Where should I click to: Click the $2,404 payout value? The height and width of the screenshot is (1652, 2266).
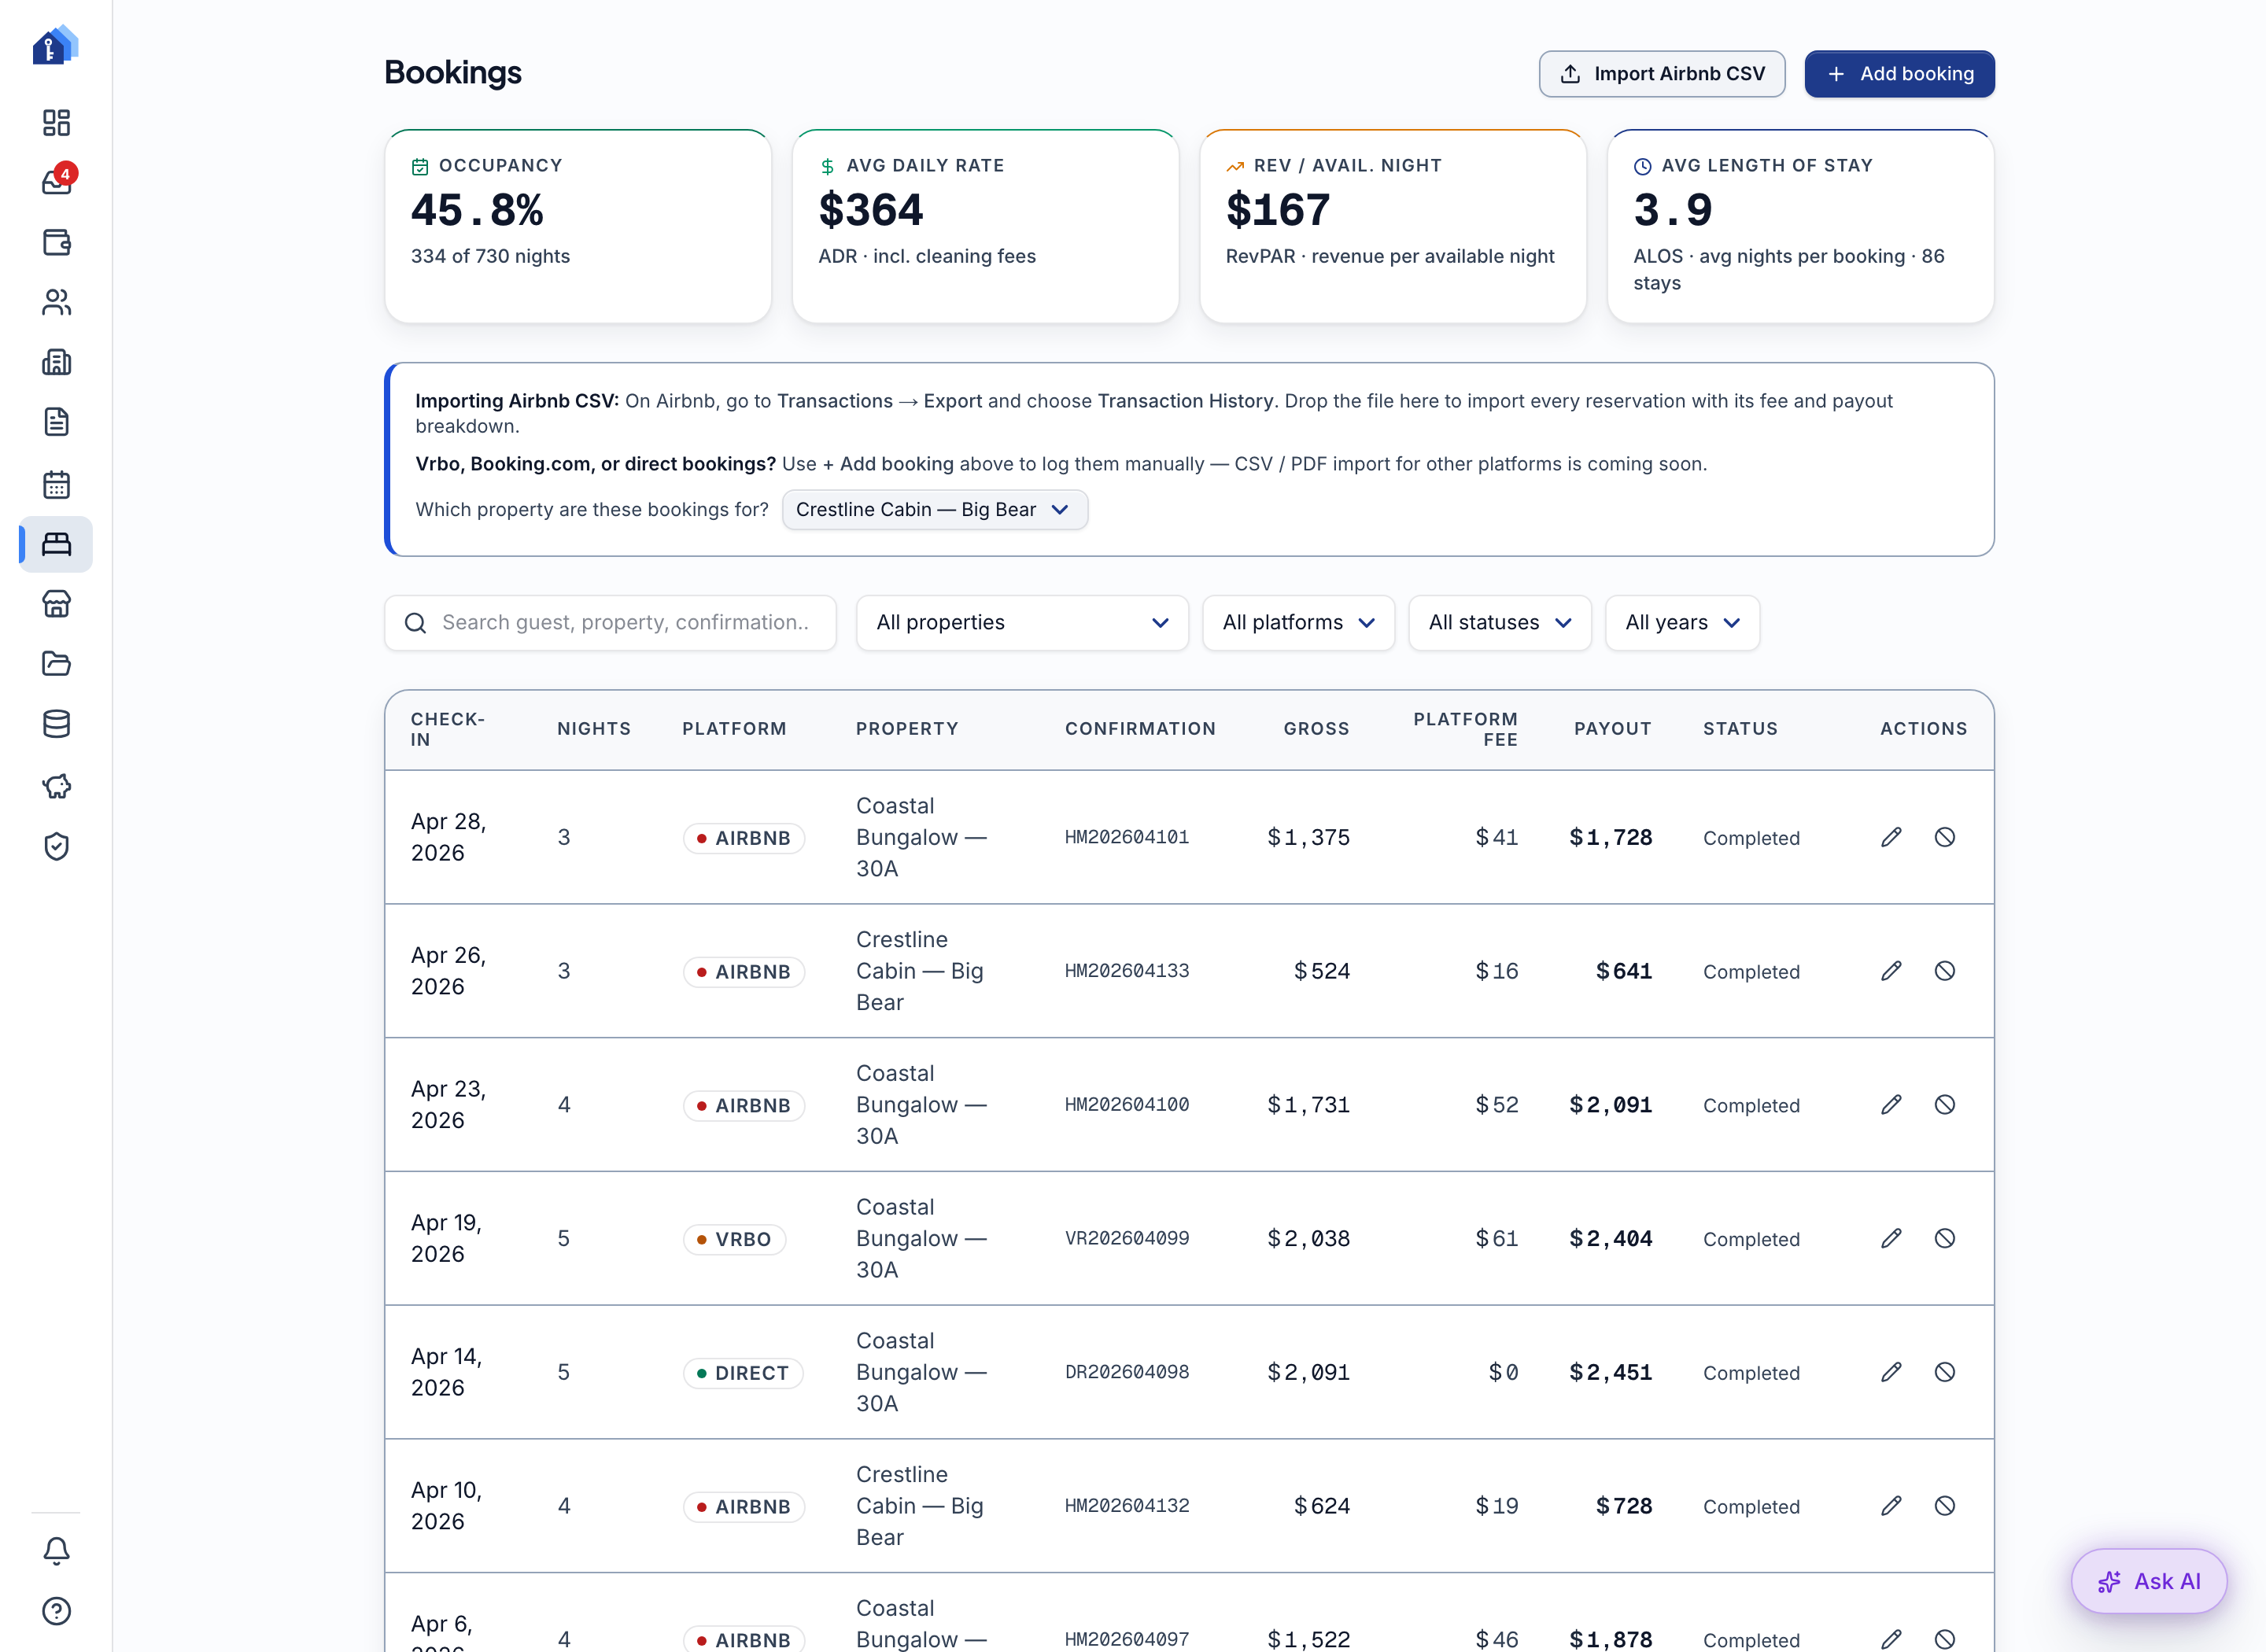[x=1610, y=1239]
